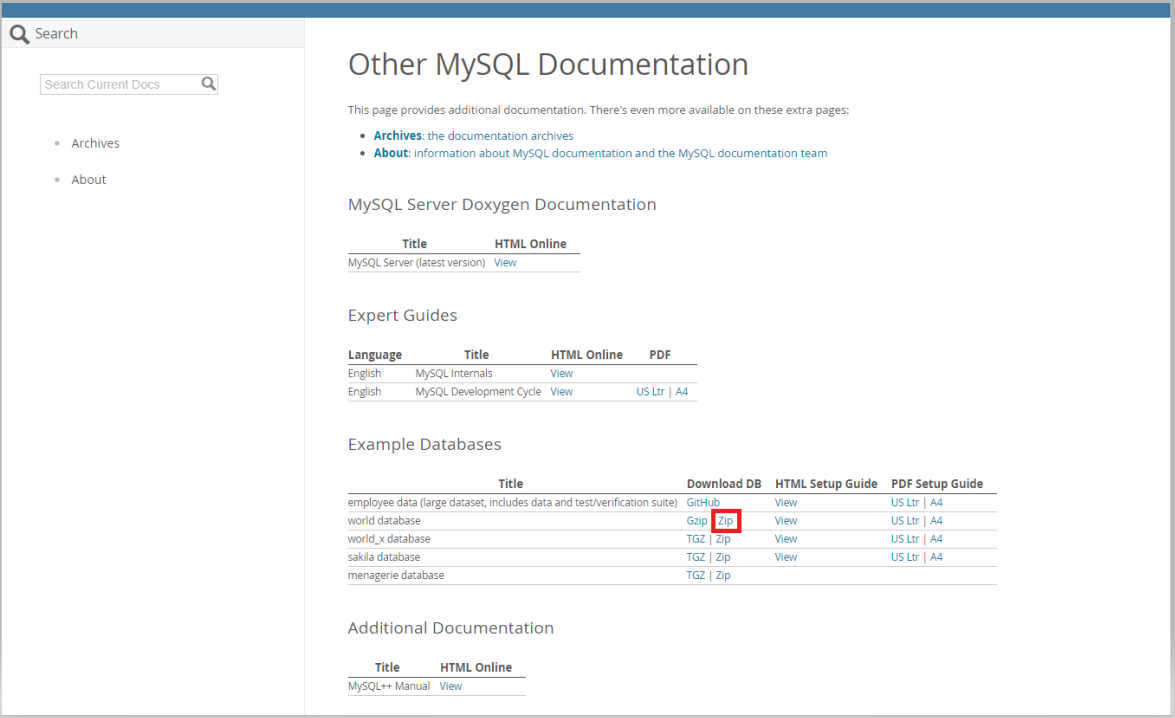Viewport: 1175px width, 718px height.
Task: Click the 'MySQL Server (latest version)' cell
Action: click(417, 263)
